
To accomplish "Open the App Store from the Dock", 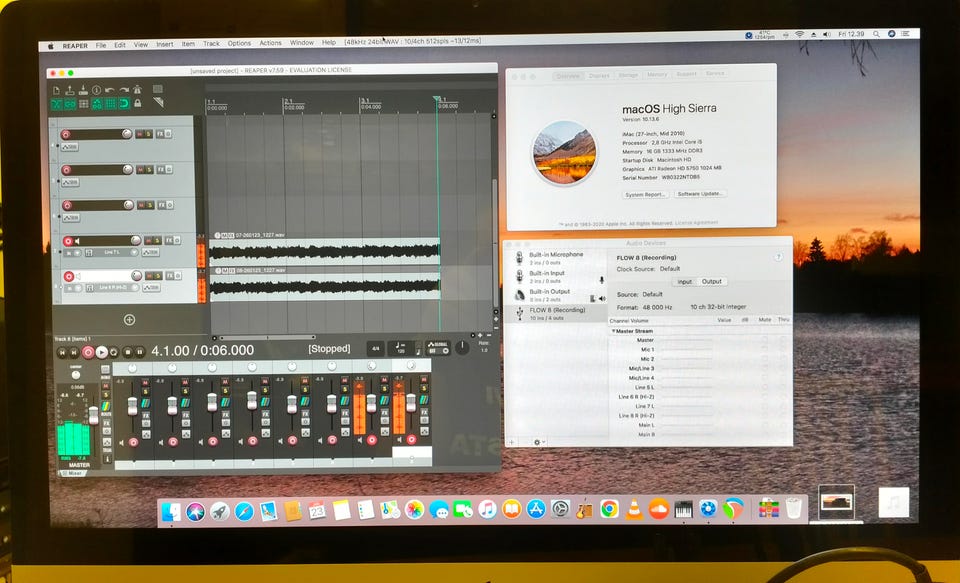I will [x=536, y=508].
